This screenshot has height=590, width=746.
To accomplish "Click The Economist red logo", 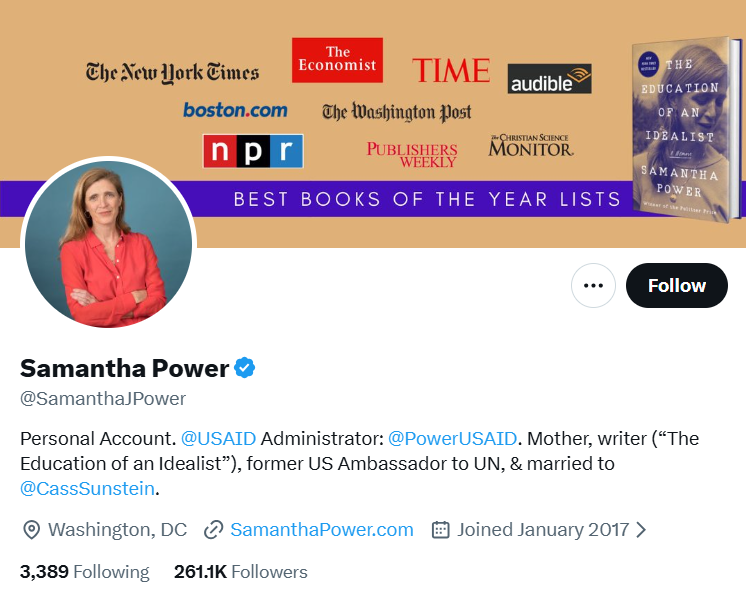I will click(x=337, y=60).
